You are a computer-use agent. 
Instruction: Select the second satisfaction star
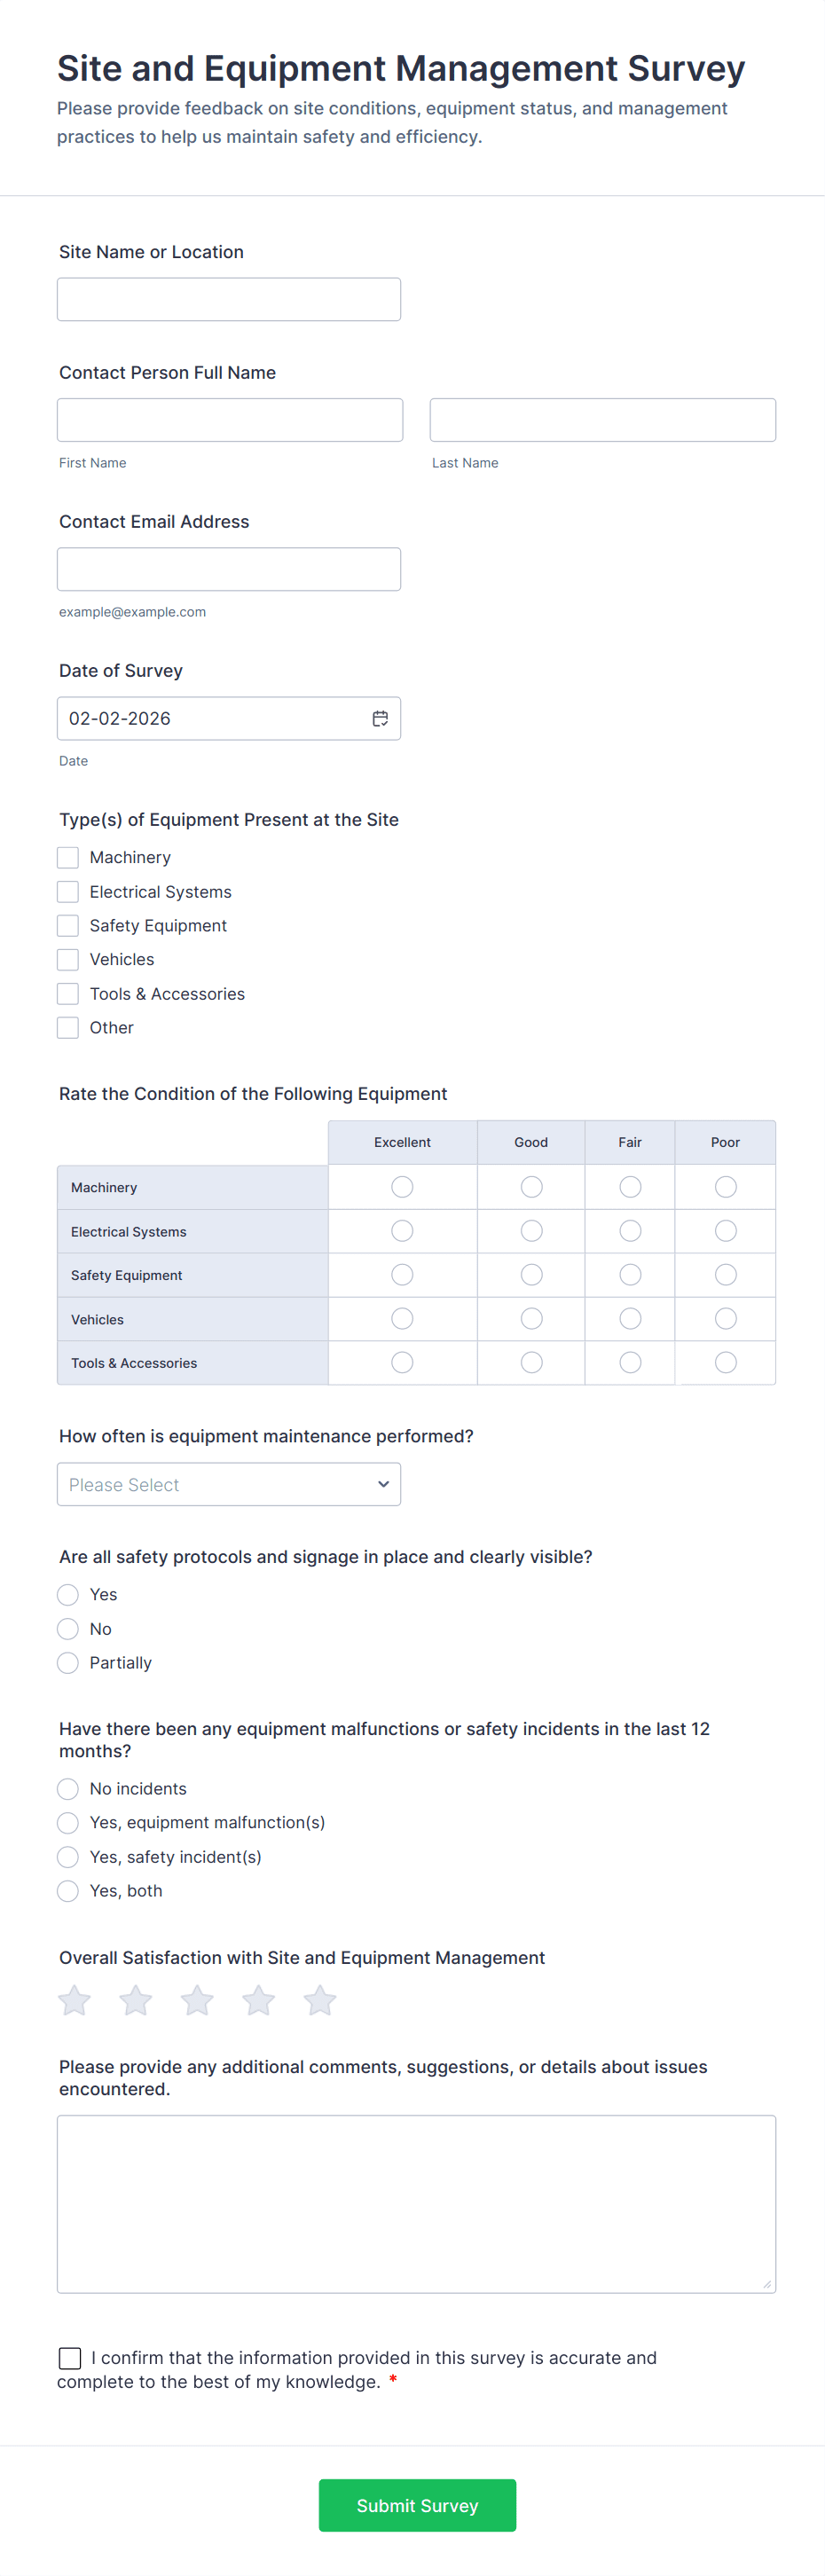136,2000
